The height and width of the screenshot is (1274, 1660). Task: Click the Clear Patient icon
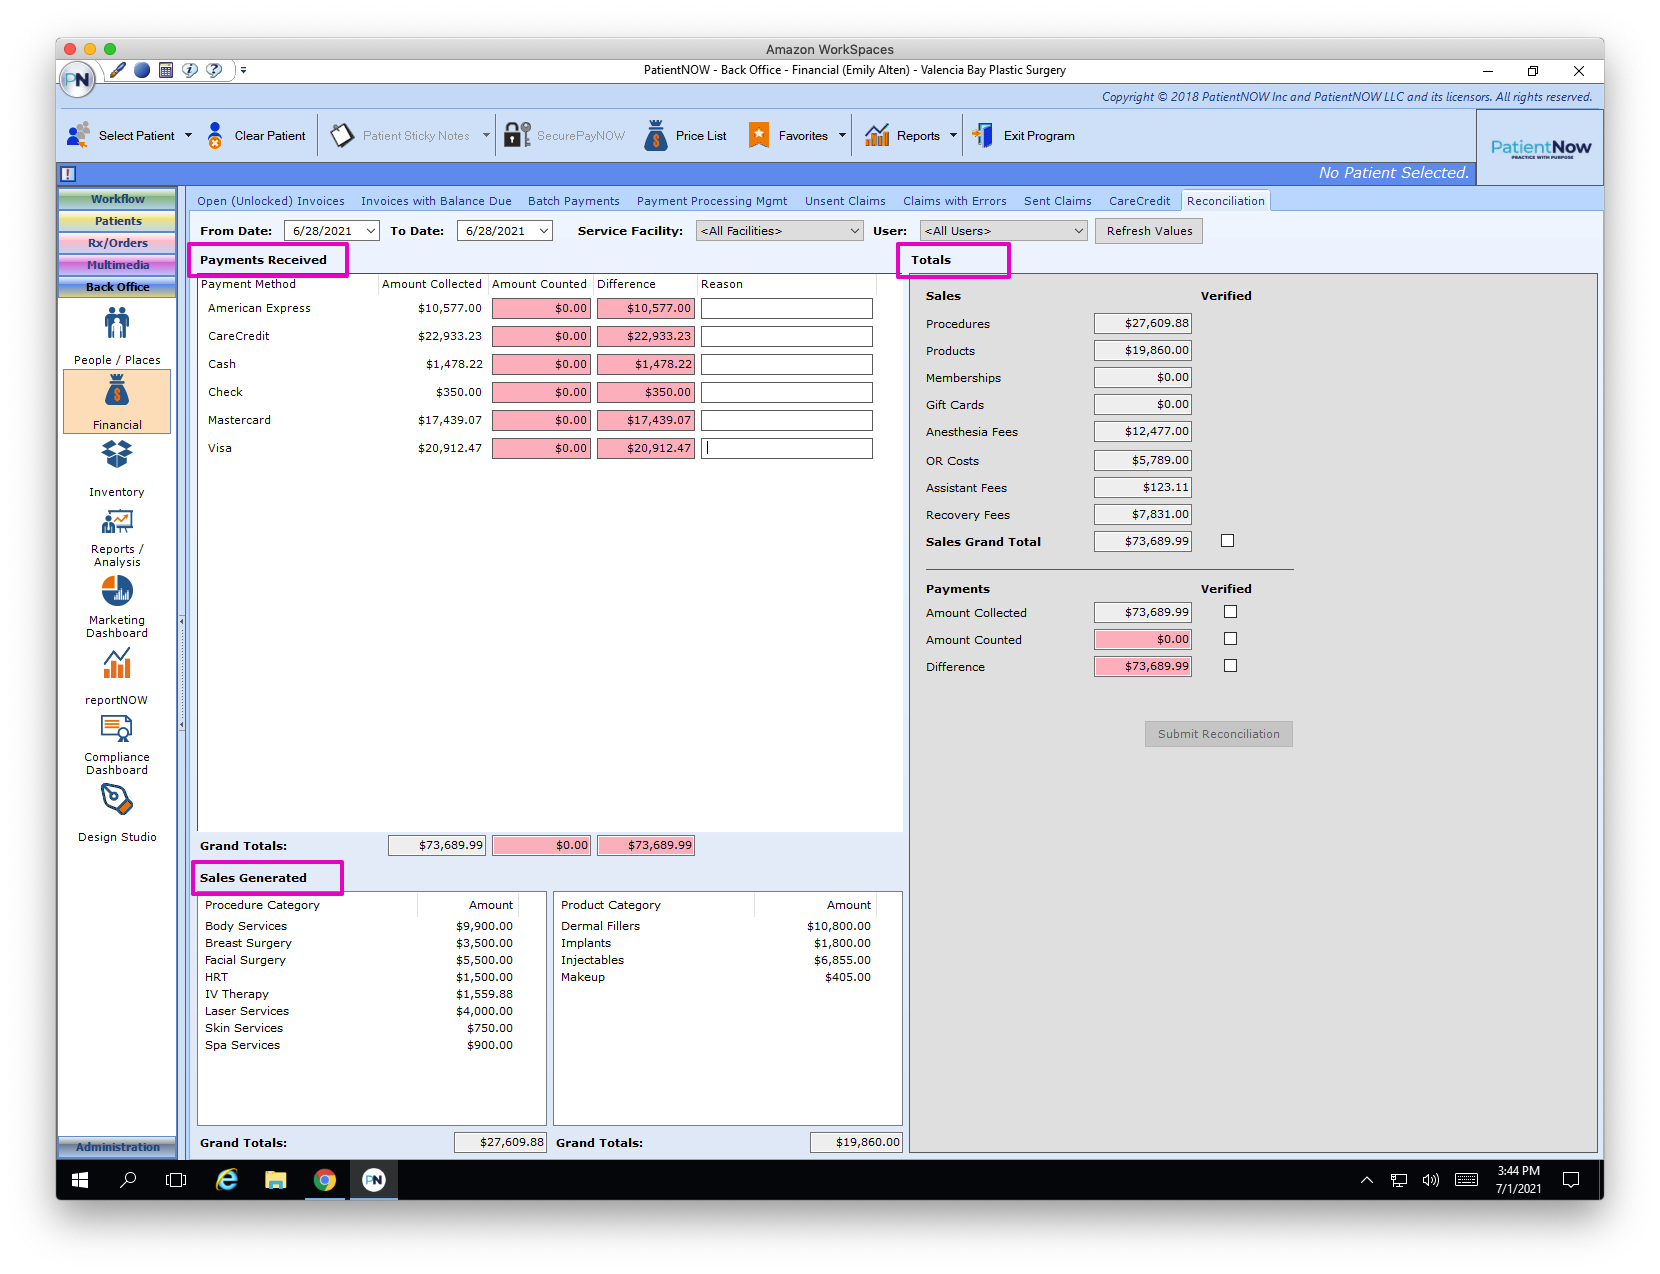[215, 135]
